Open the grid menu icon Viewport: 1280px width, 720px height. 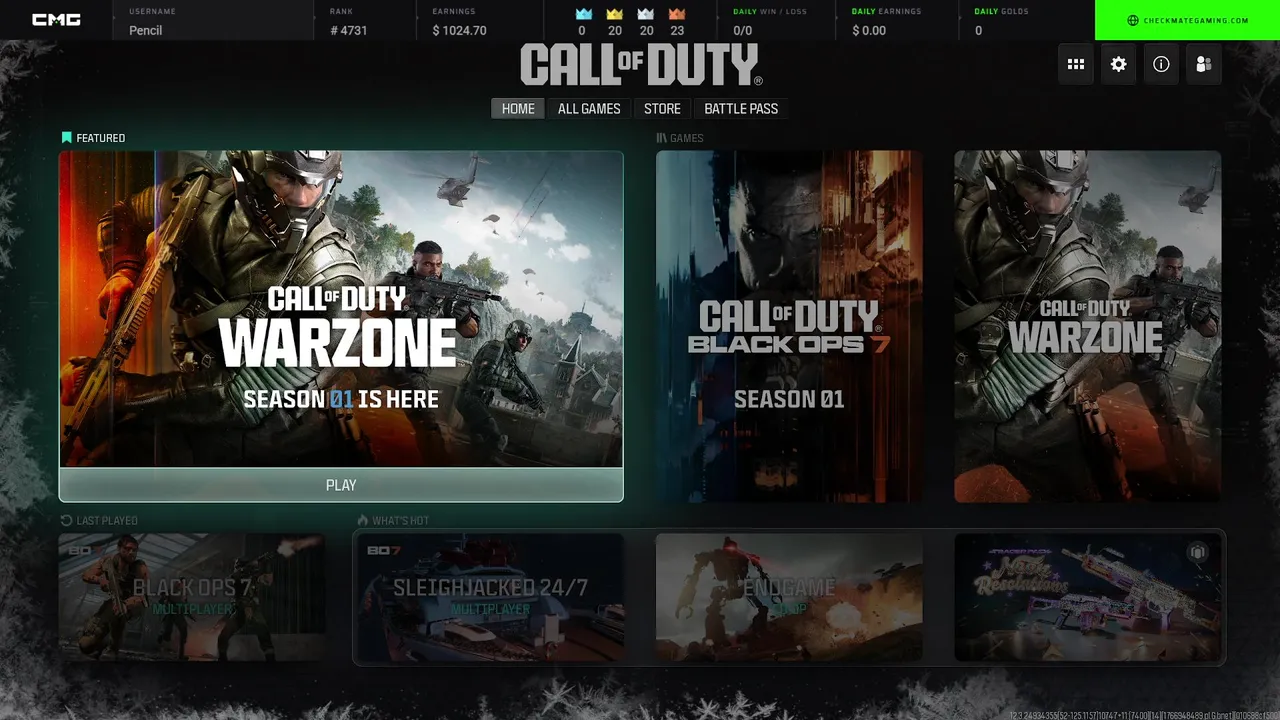1076,64
